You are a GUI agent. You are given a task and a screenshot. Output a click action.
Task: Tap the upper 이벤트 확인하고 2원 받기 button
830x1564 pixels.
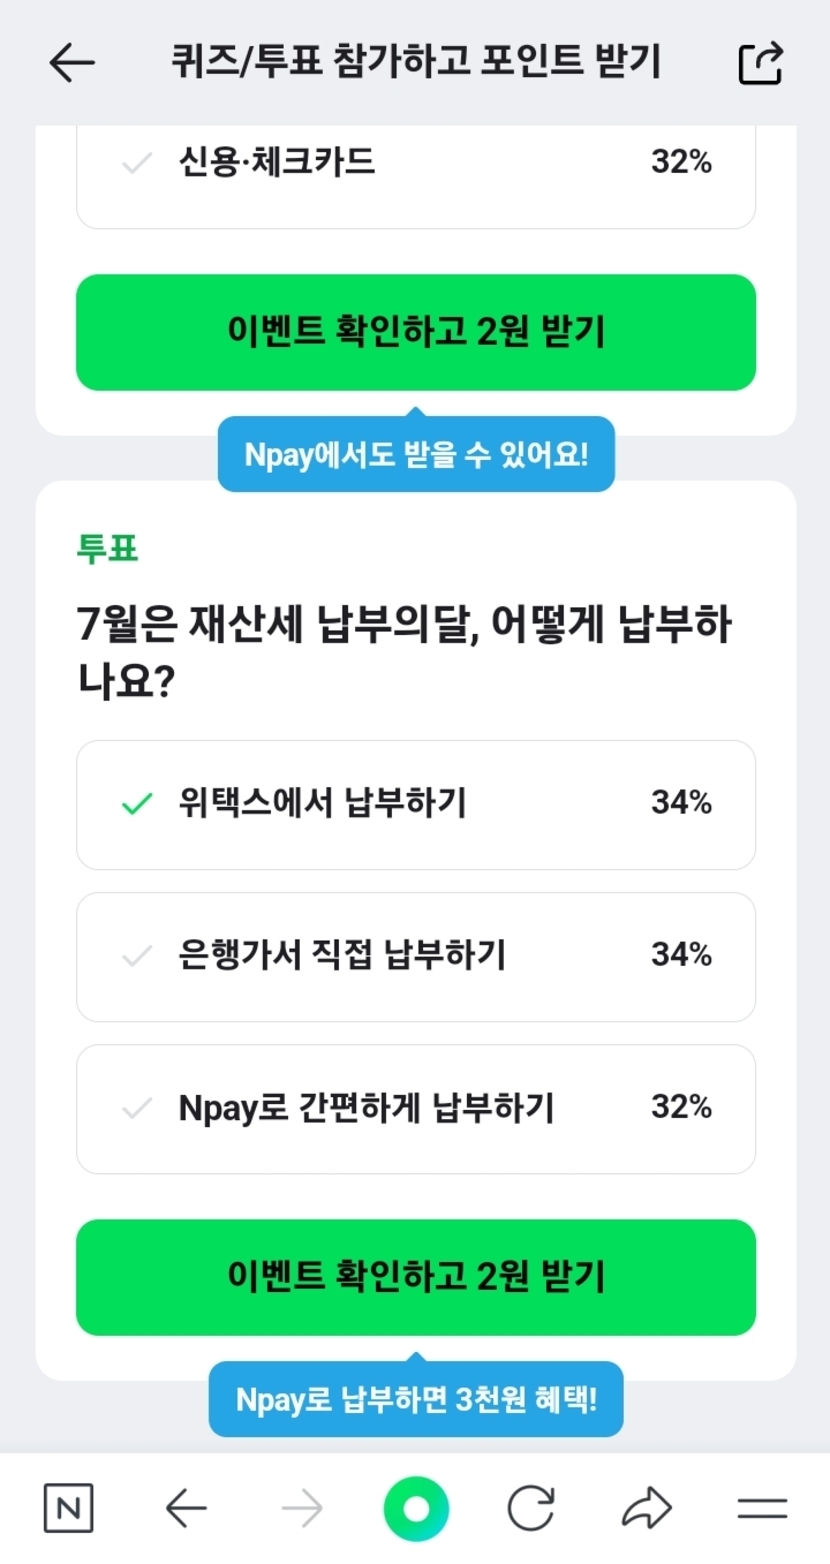click(x=416, y=332)
